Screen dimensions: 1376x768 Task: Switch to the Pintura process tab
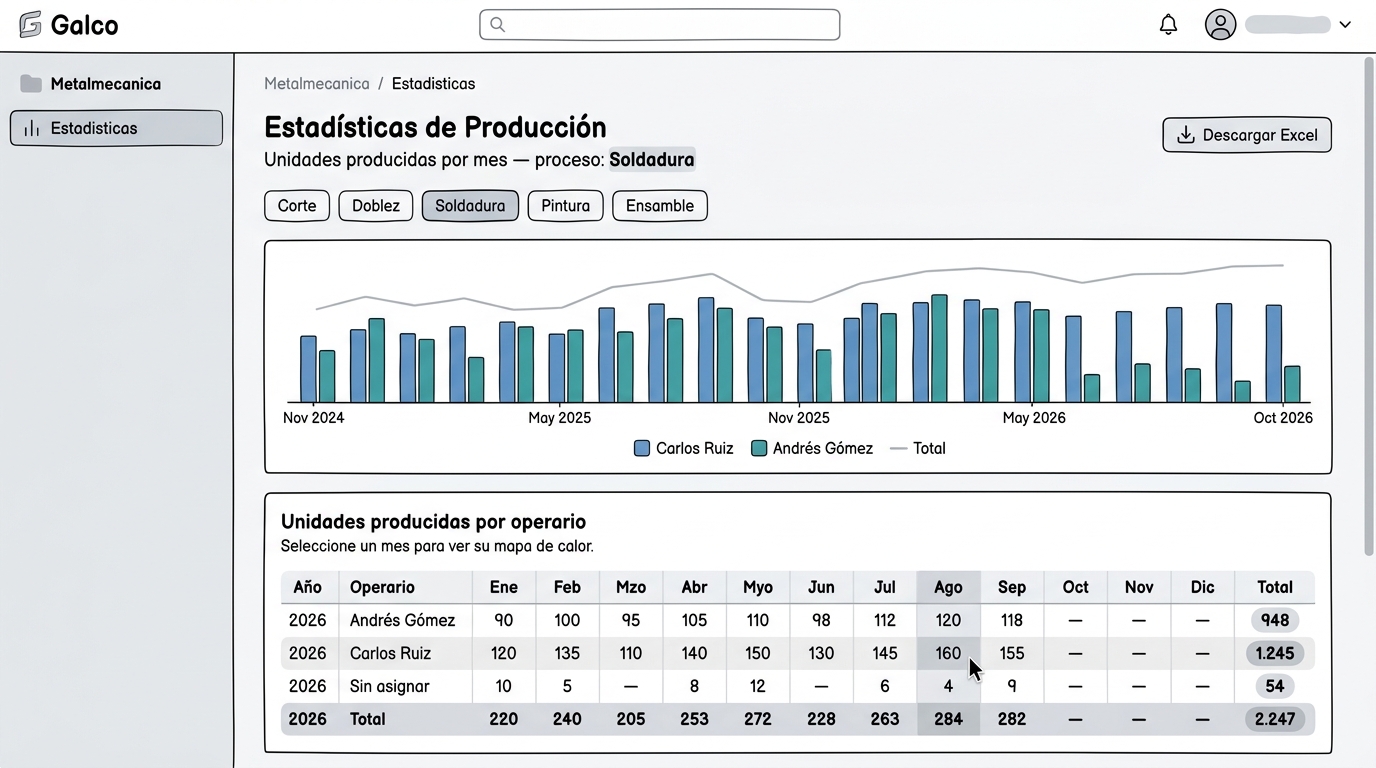(565, 206)
